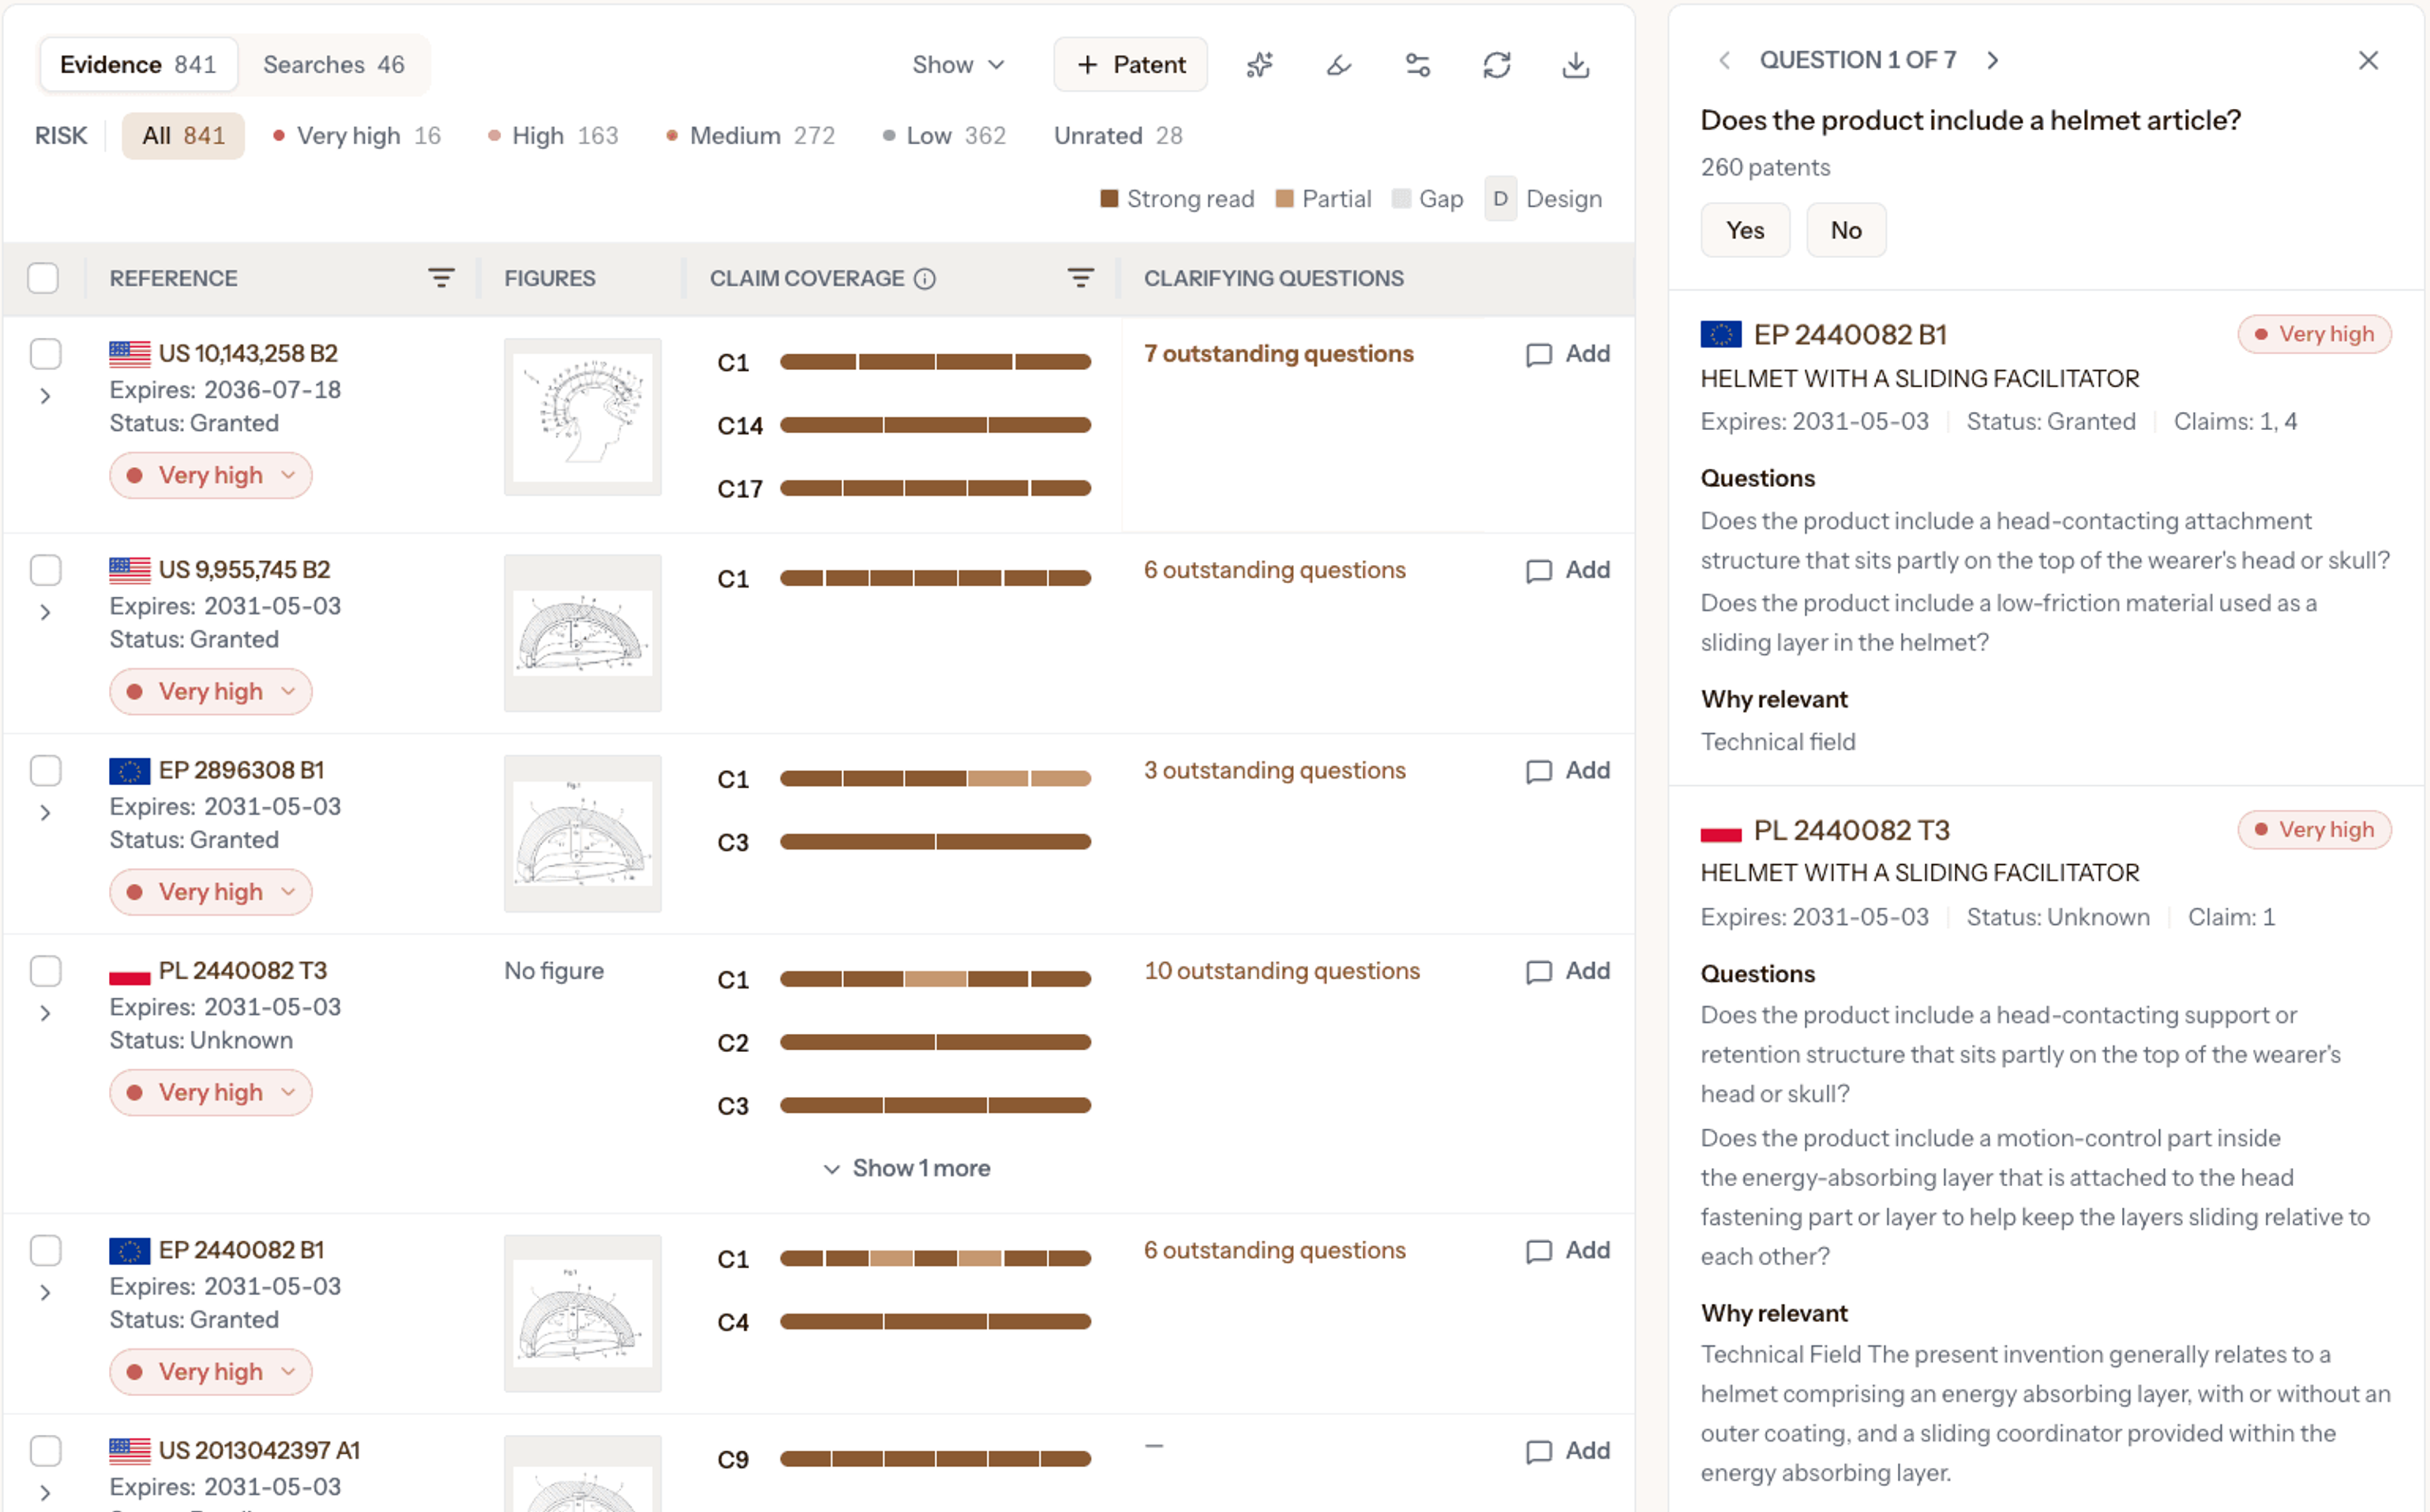This screenshot has width=2430, height=1512.
Task: Click C14 coverage bar for US 10,143,258 B2
Action: coord(935,425)
